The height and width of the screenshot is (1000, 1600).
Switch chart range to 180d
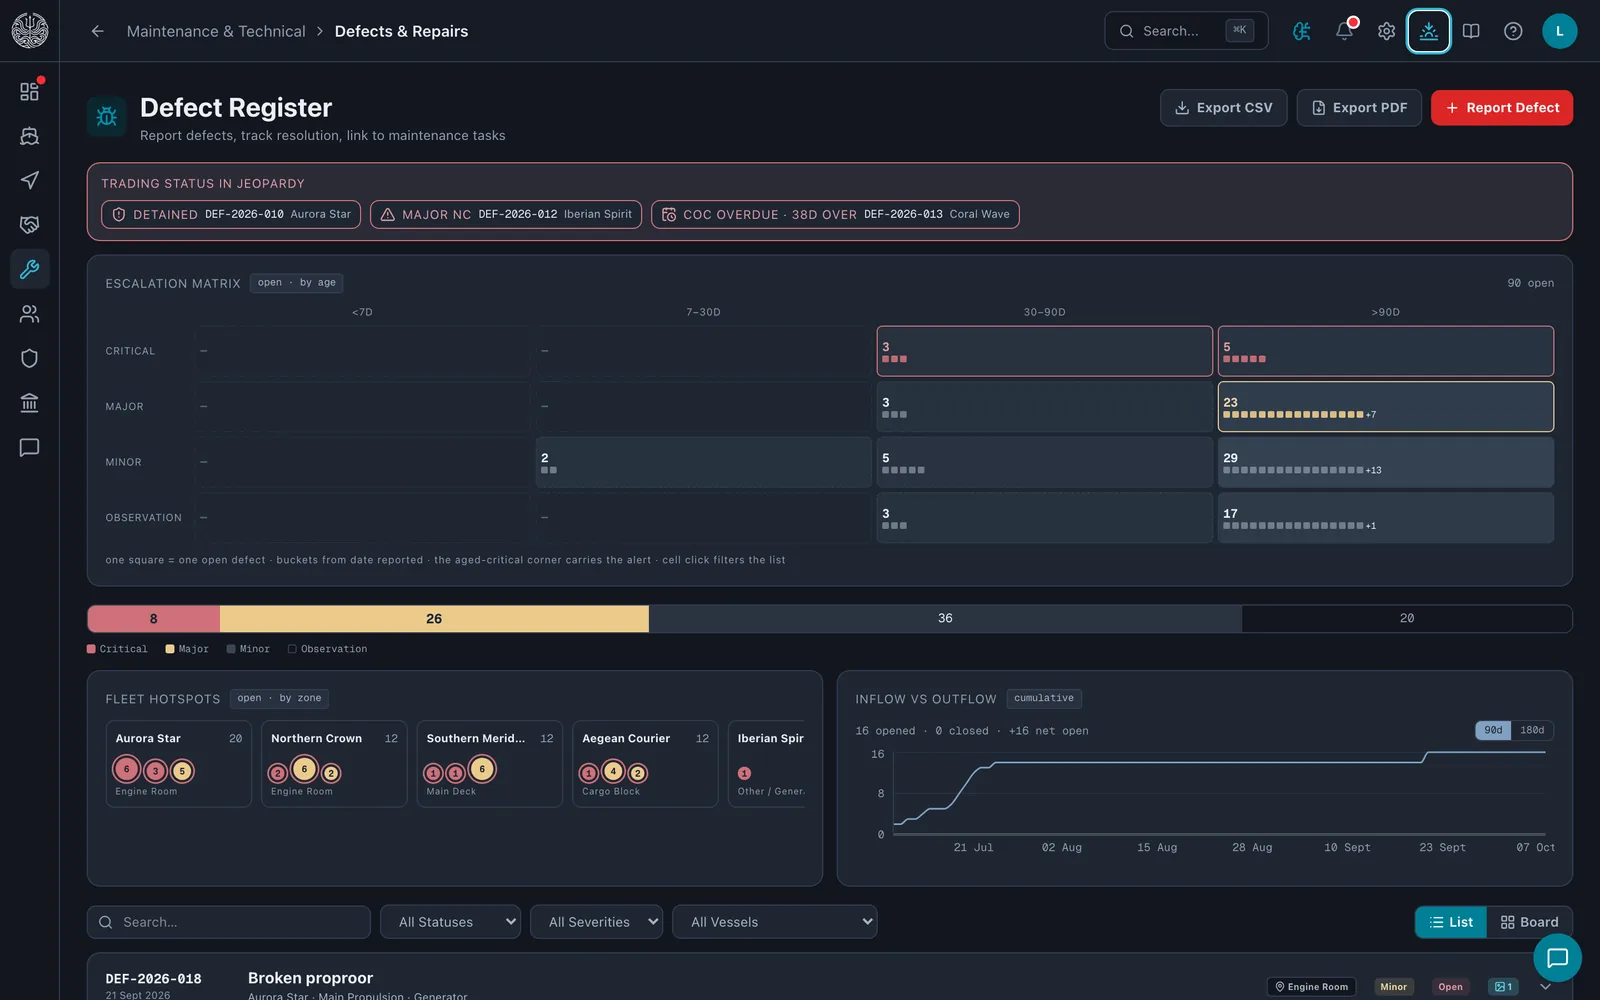pyautogui.click(x=1532, y=730)
